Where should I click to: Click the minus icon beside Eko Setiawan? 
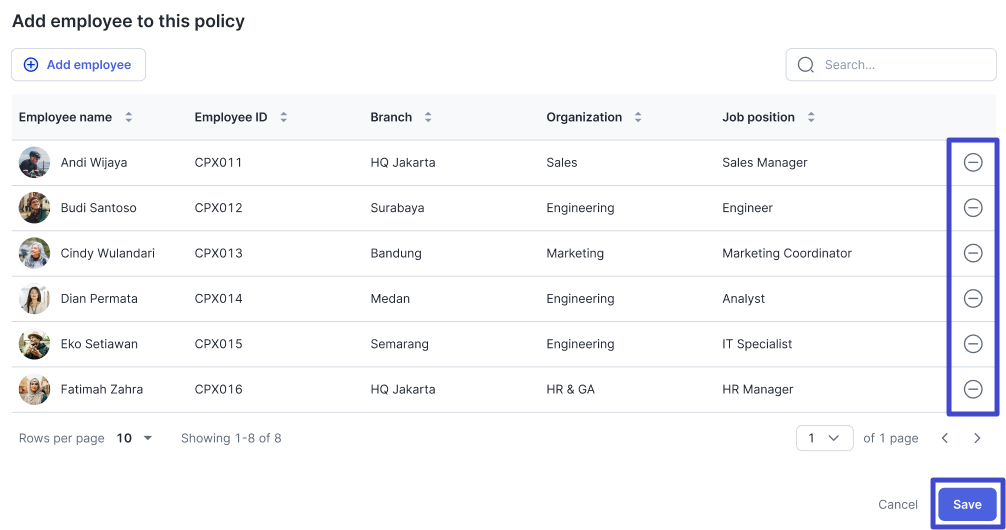pos(973,344)
